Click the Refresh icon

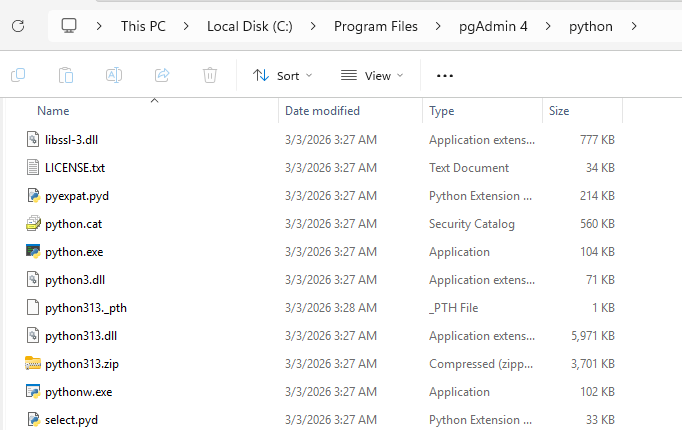pyautogui.click(x=18, y=26)
